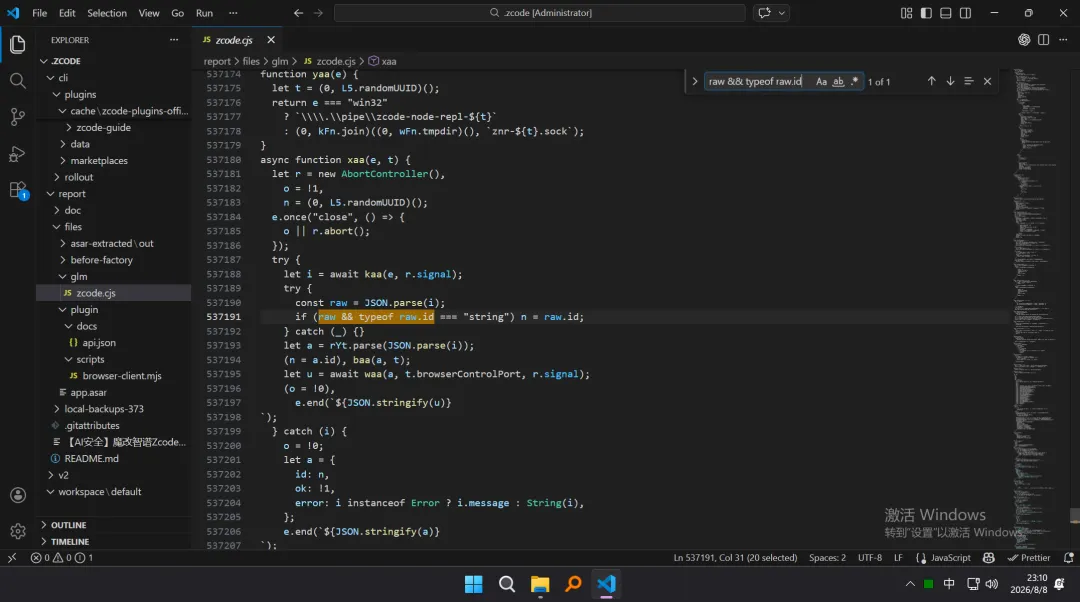Open the AI icon beside split editor
This screenshot has height=602, width=1080.
(1024, 40)
